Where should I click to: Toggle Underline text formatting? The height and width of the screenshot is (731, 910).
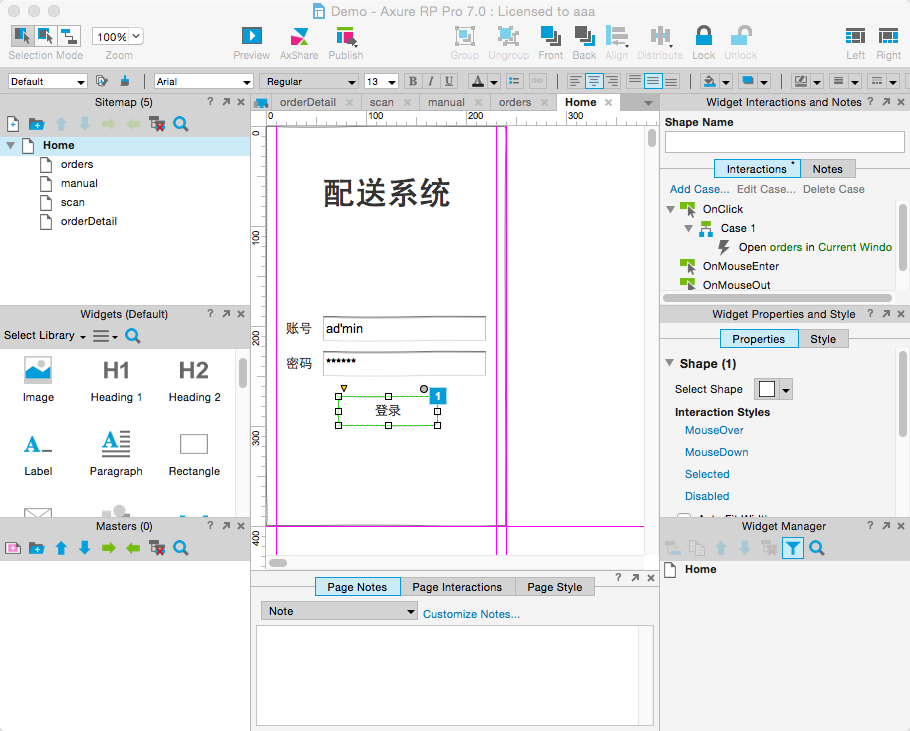click(449, 81)
